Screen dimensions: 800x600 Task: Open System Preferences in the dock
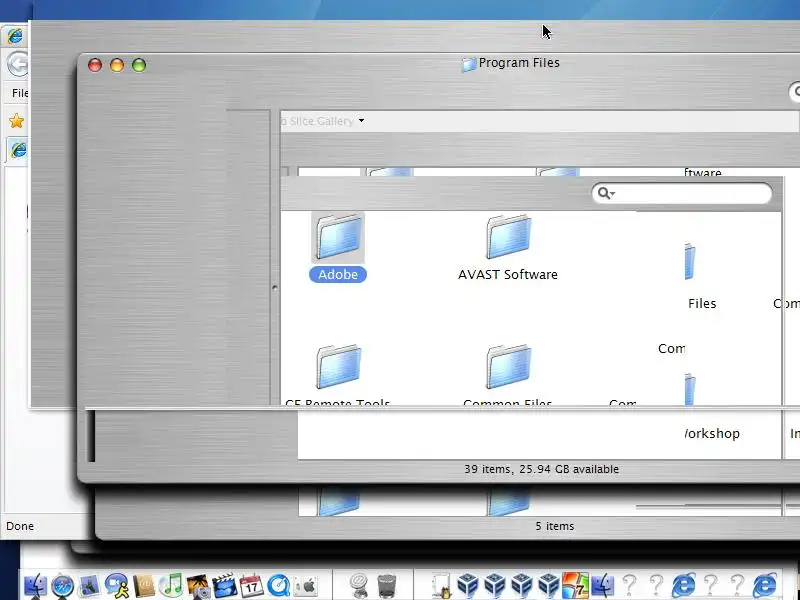click(306, 585)
